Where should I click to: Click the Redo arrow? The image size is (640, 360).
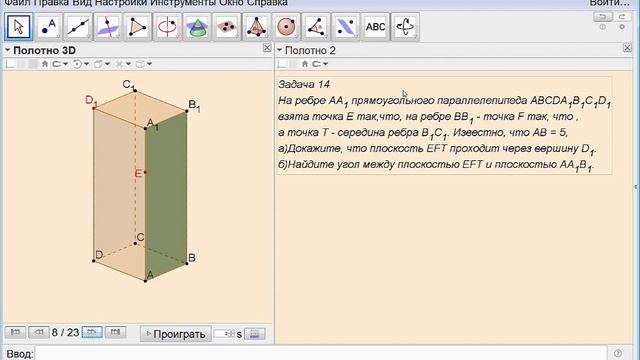[622, 17]
